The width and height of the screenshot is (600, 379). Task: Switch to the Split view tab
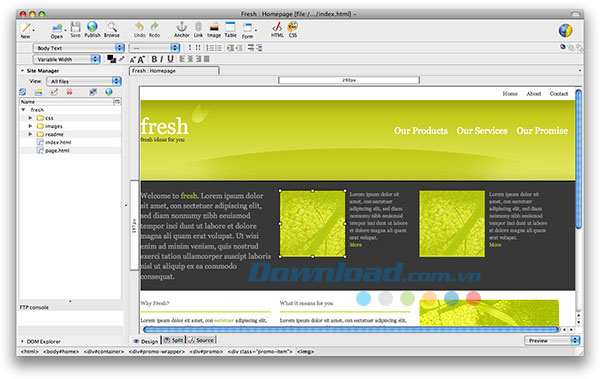173,340
